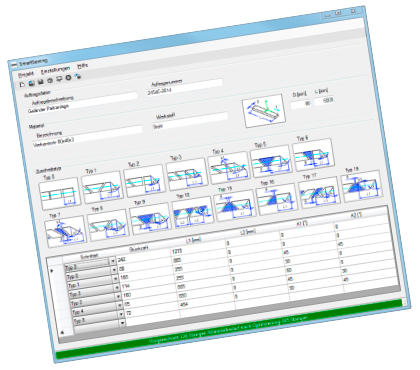Image resolution: width=420 pixels, height=370 pixels.
Task: Expand the first row's cut type dropdown
Action: [x=113, y=261]
